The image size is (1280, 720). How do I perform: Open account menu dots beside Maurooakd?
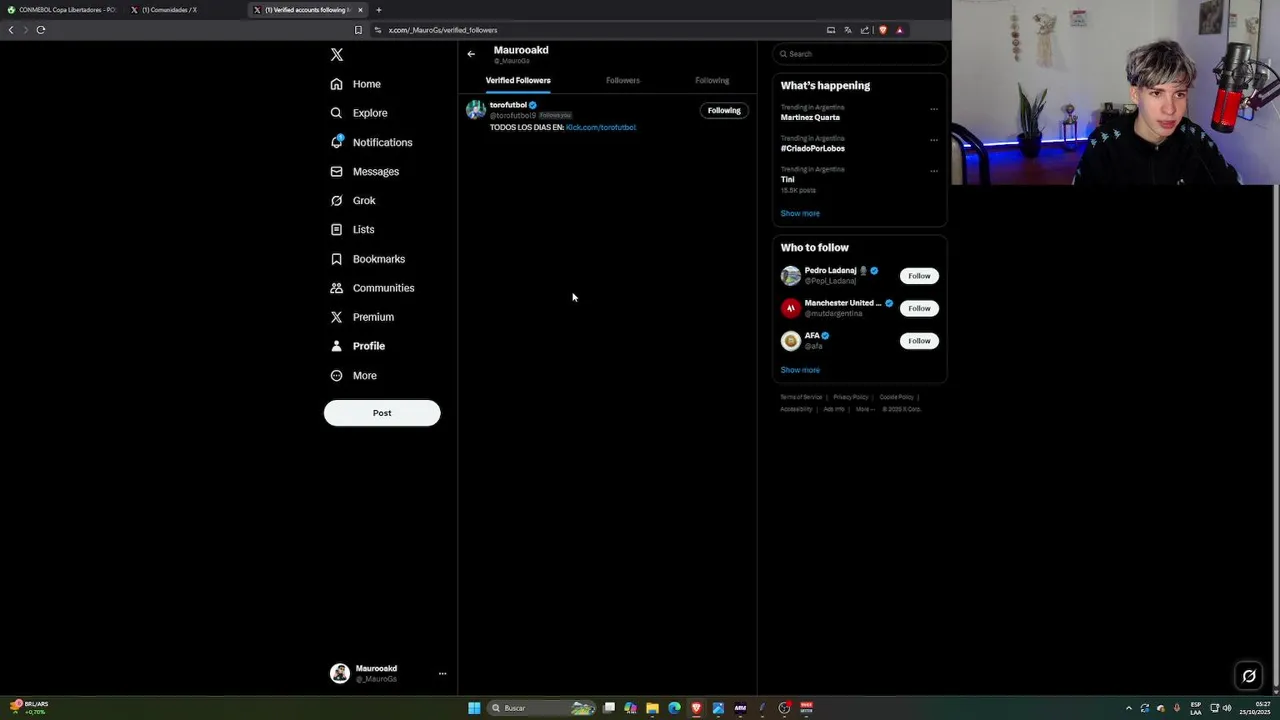coord(442,674)
